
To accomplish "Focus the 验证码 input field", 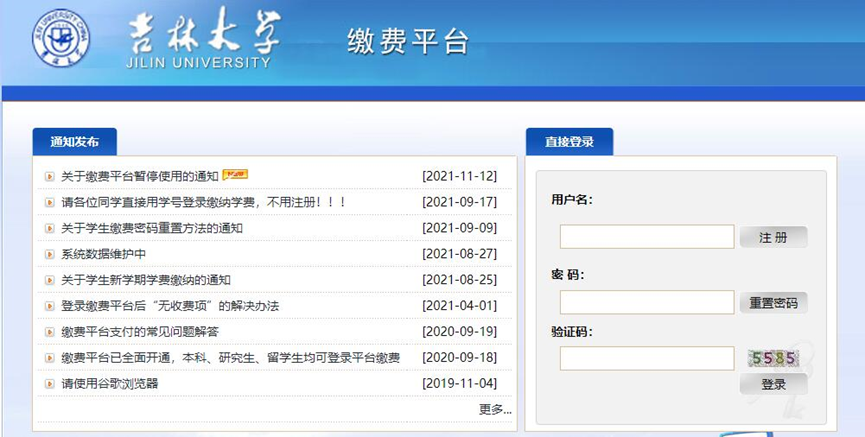I will [x=646, y=358].
